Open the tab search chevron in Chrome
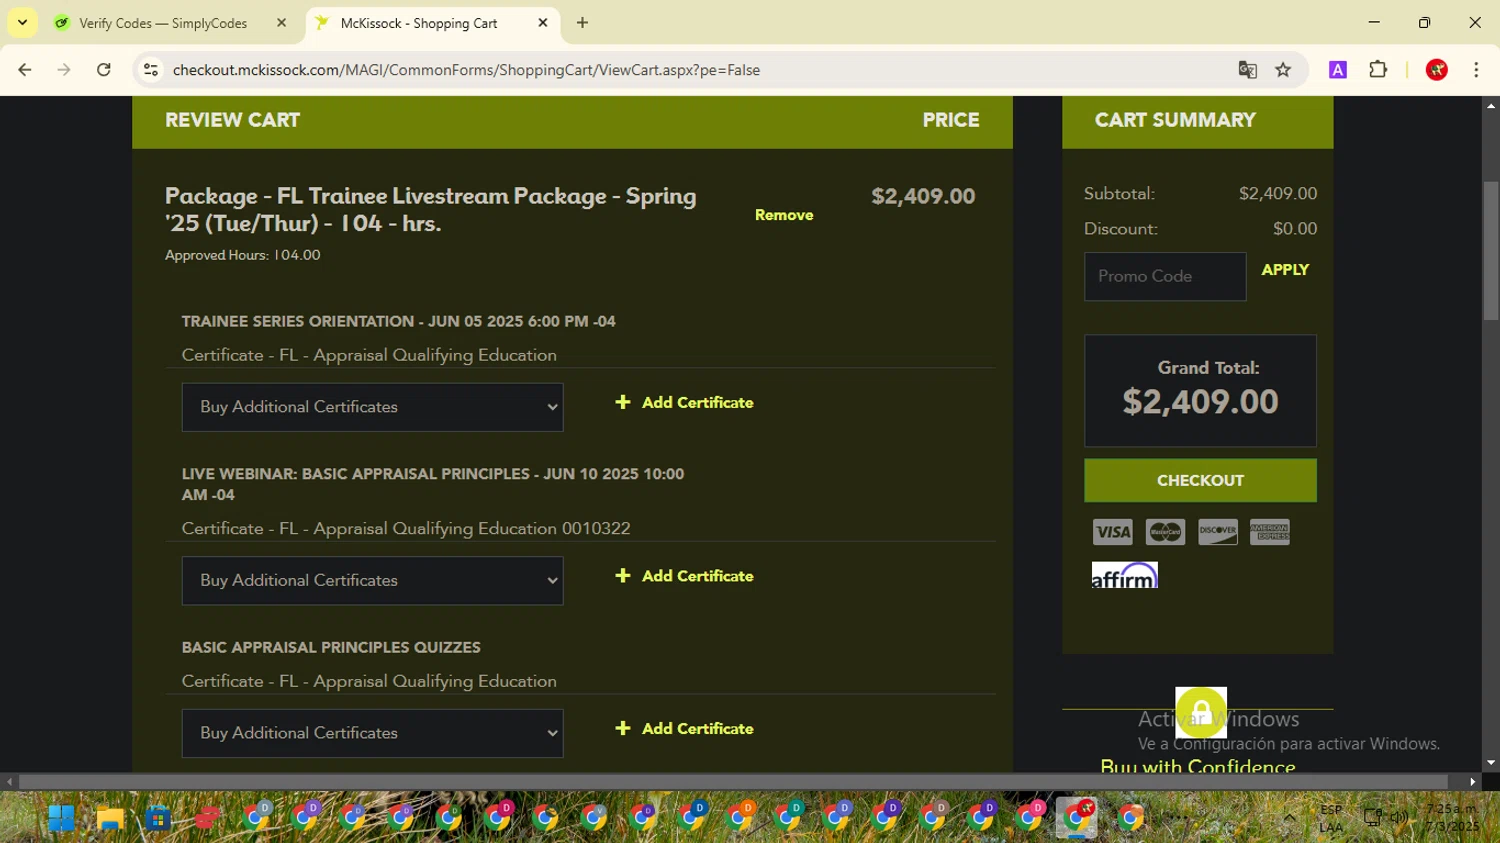Image resolution: width=1500 pixels, height=843 pixels. pyautogui.click(x=22, y=22)
